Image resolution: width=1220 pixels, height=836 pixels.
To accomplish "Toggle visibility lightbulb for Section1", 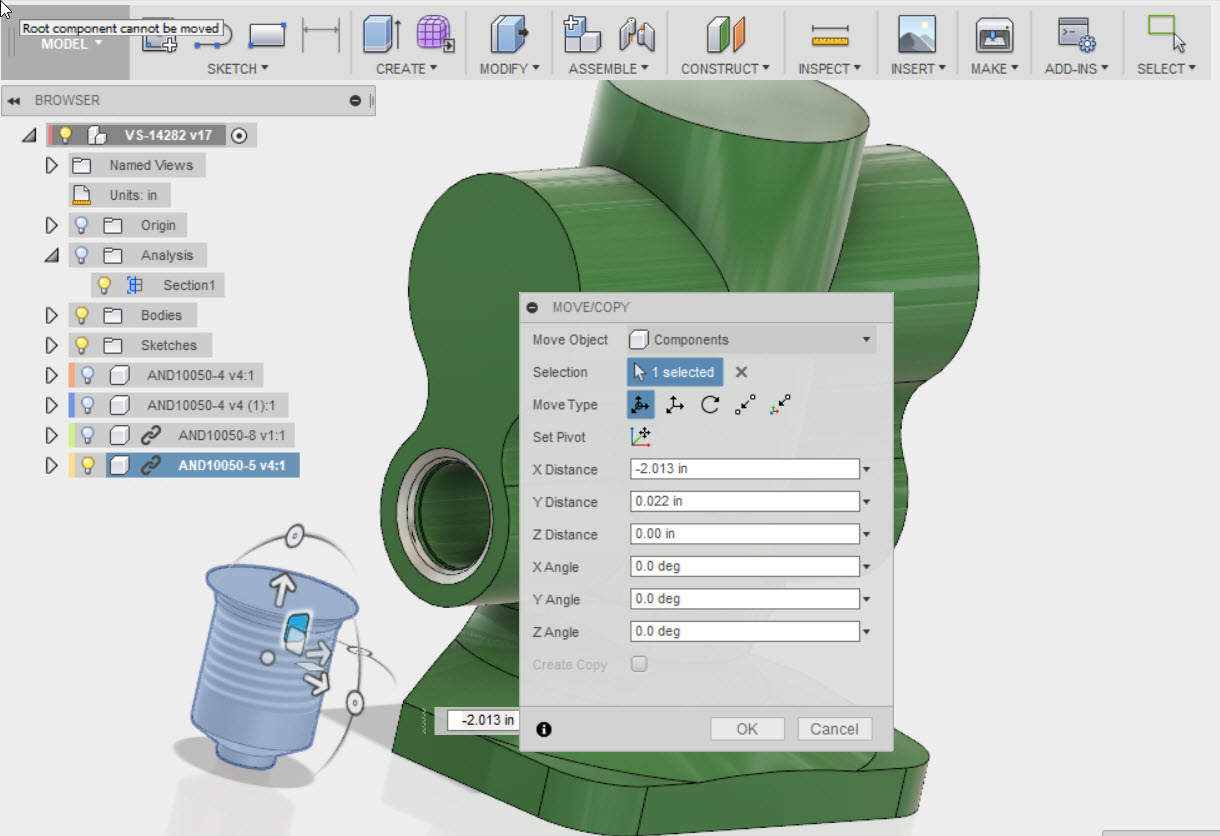I will 103,285.
